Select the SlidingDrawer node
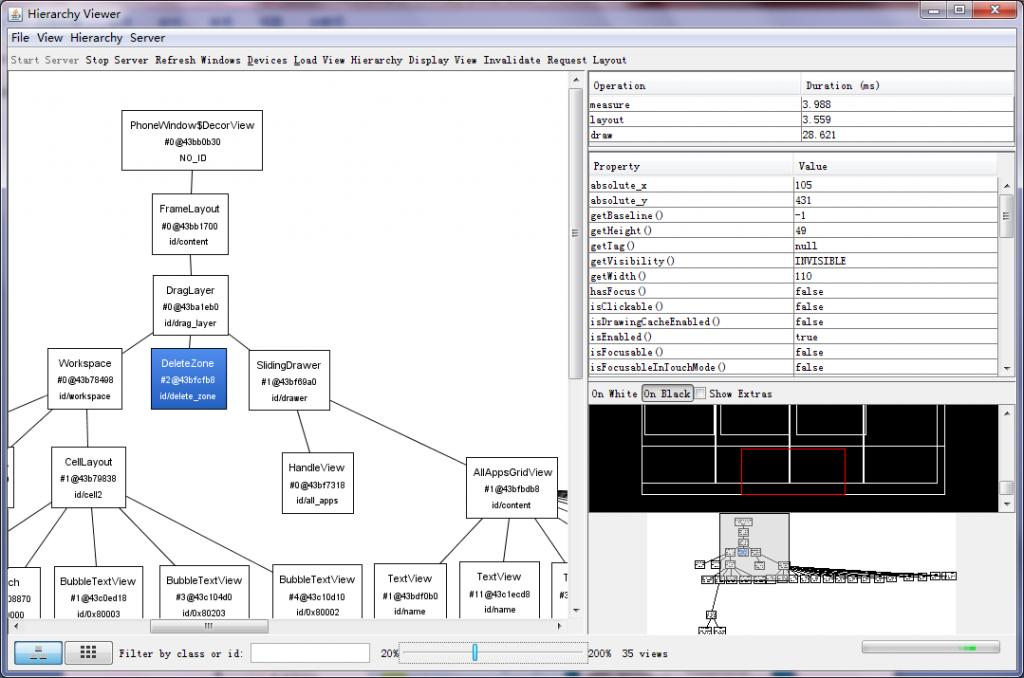 coord(288,379)
